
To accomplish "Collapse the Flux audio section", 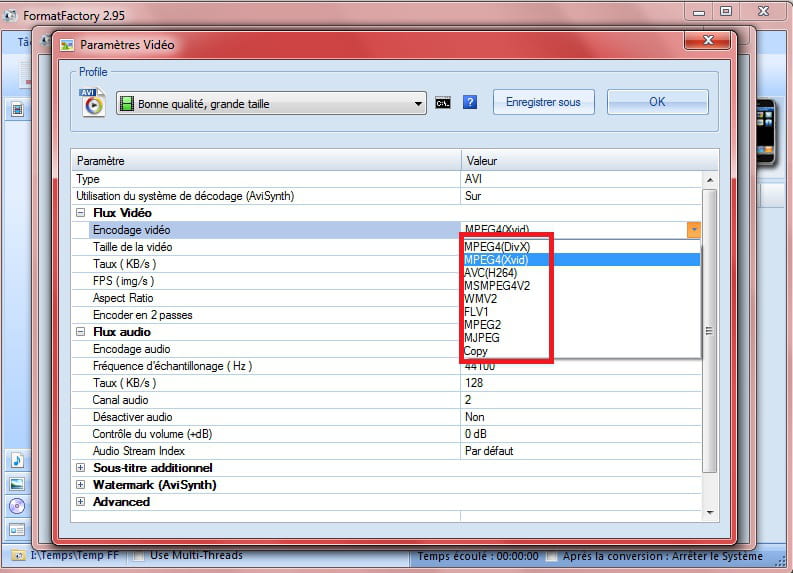I will click(80, 332).
